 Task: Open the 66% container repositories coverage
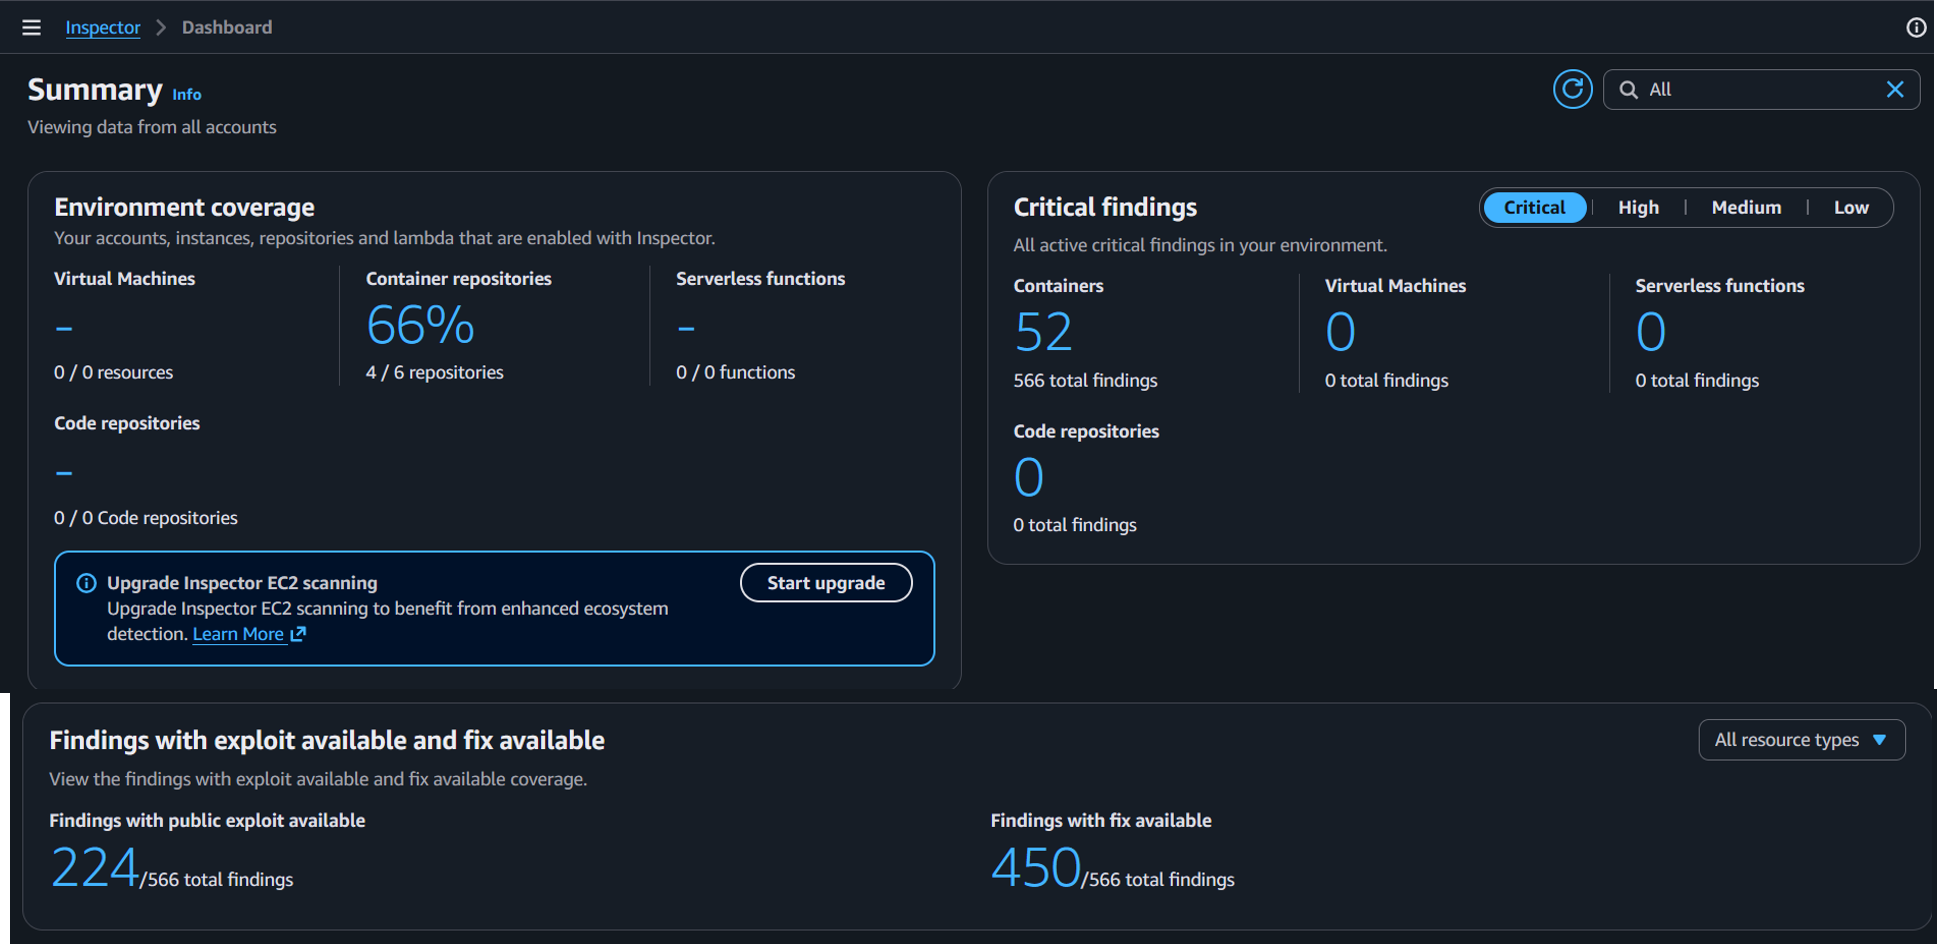pyautogui.click(x=420, y=325)
